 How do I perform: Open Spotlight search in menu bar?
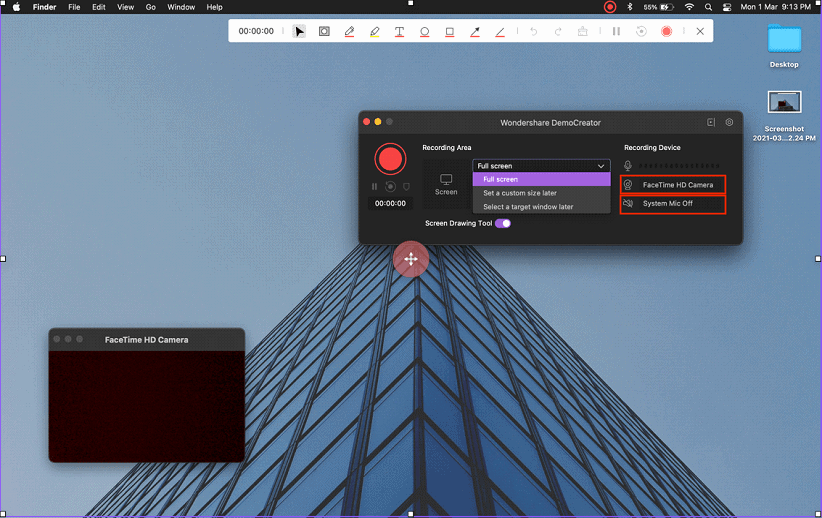(708, 7)
